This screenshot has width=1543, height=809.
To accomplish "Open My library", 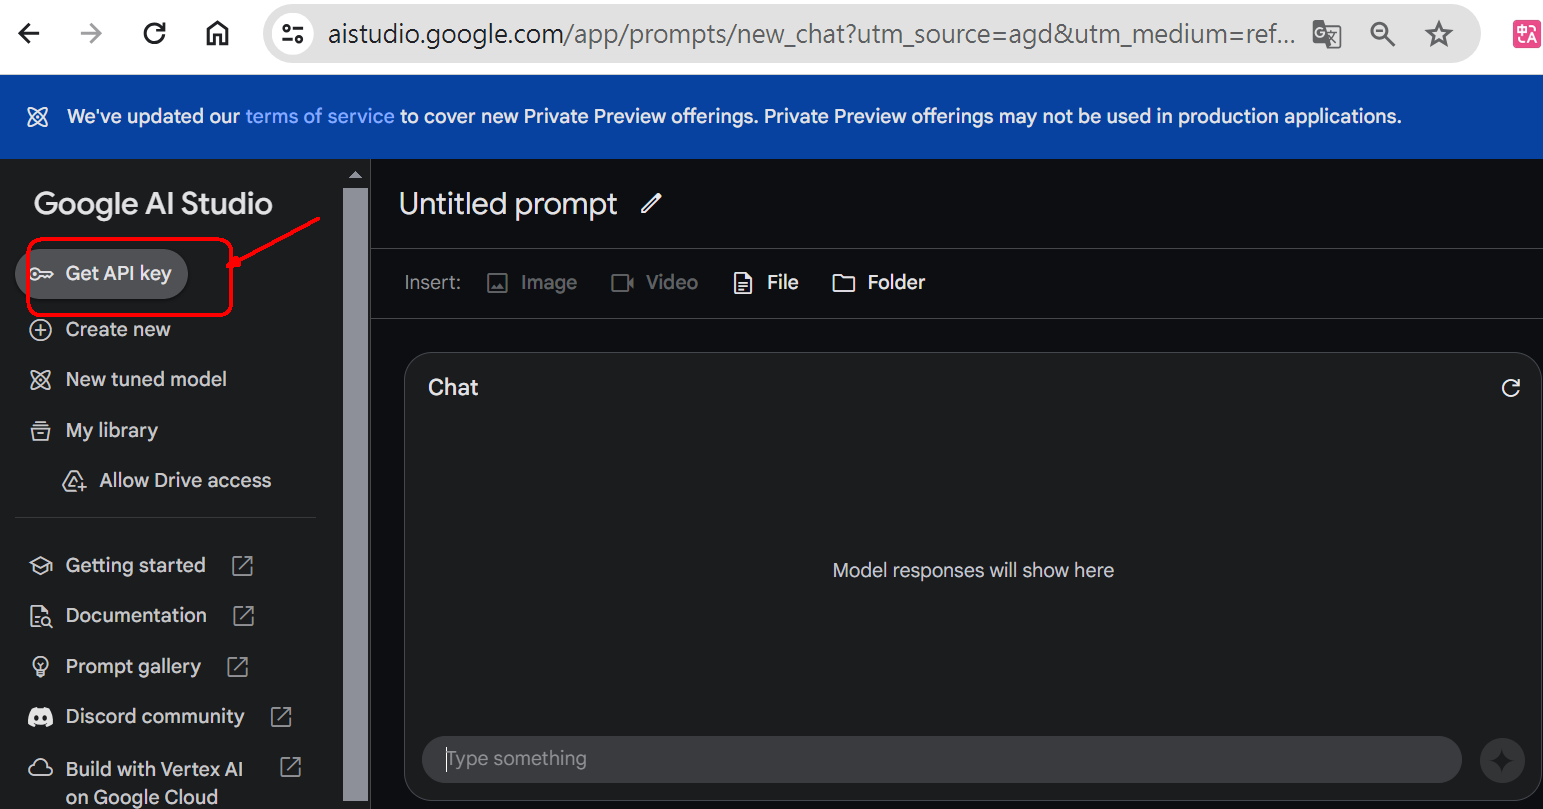I will 94,431.
